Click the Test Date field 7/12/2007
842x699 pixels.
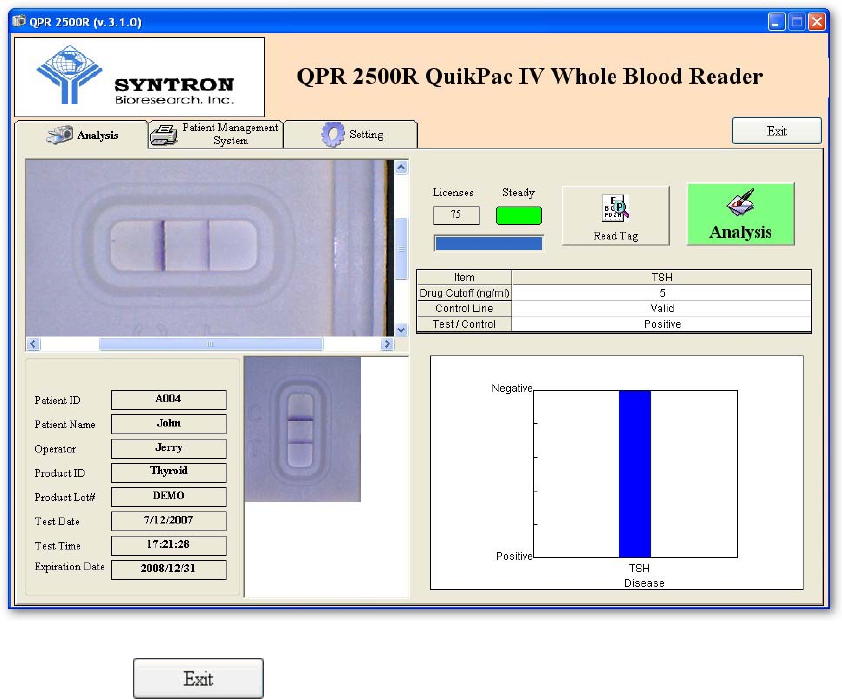click(x=169, y=521)
